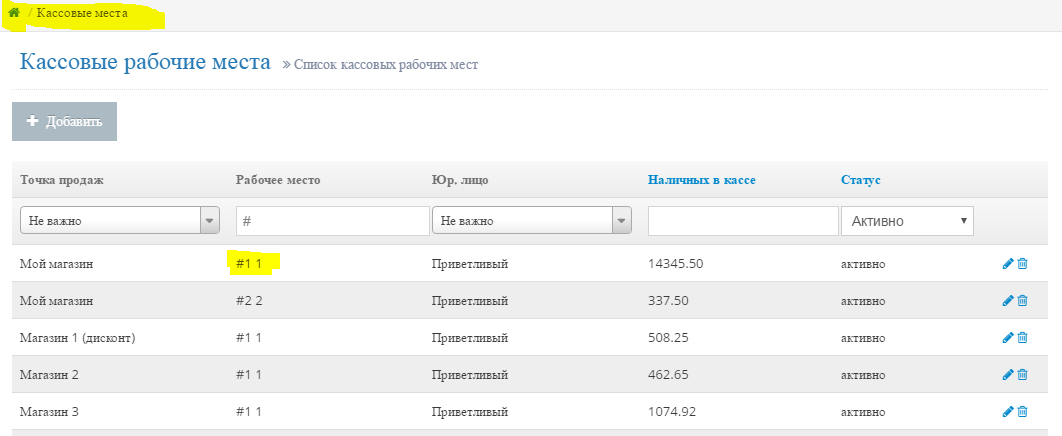Edit the Мой магазин #2 2 row
Image resolution: width=1062 pixels, height=436 pixels.
[x=1007, y=301]
